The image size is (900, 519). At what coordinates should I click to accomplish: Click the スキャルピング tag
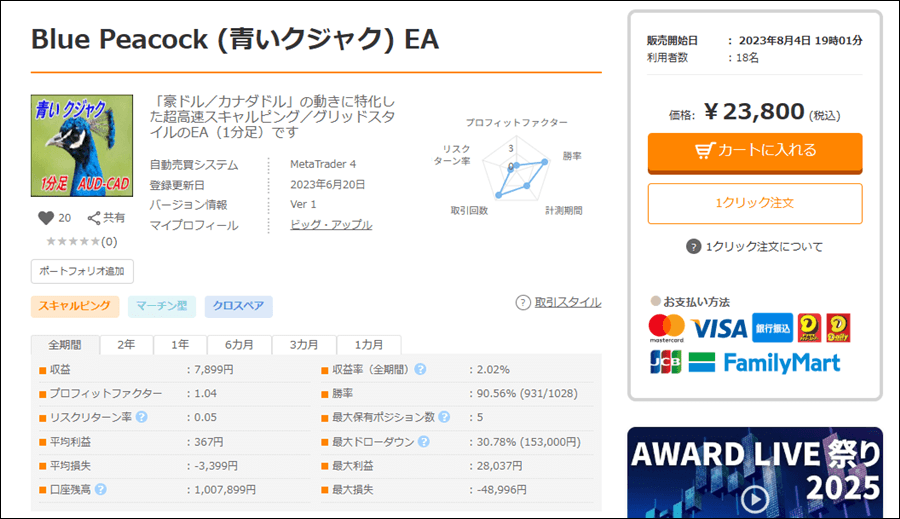pos(75,307)
